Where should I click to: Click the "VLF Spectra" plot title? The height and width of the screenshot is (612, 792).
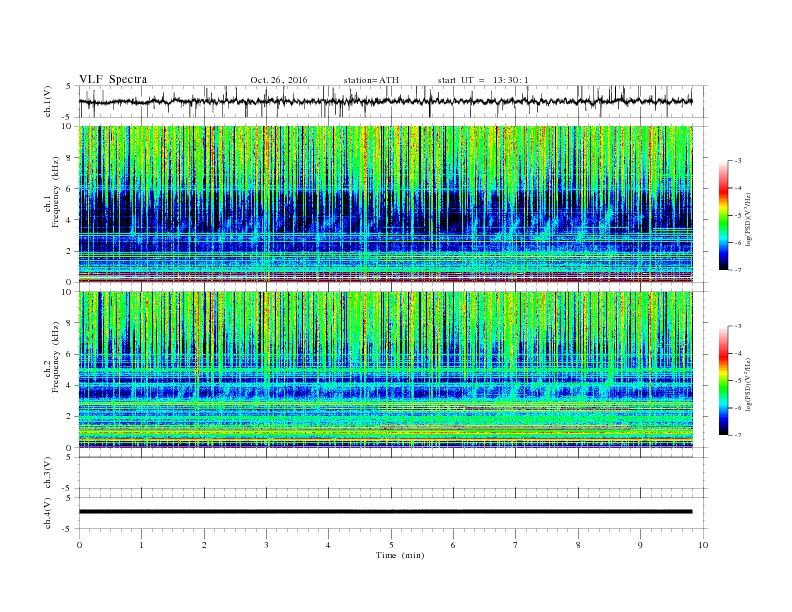pos(113,79)
